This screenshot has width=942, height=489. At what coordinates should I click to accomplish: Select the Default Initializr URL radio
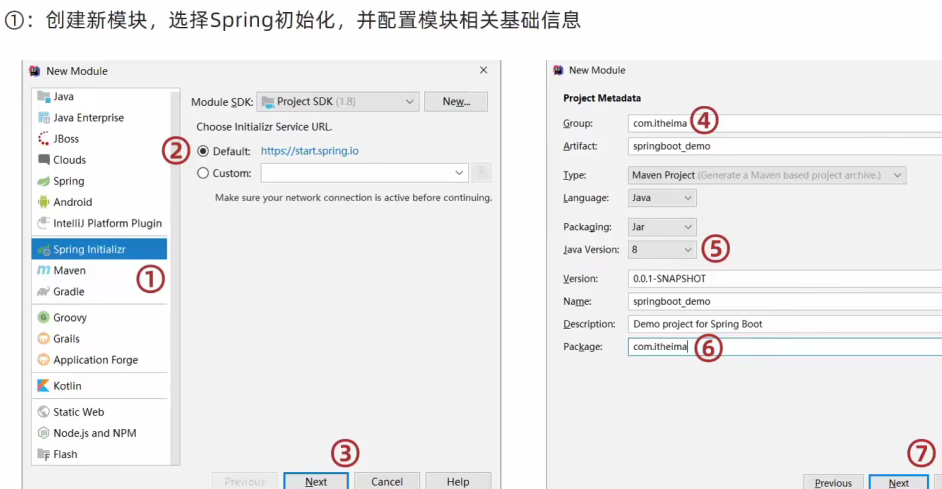(x=203, y=151)
